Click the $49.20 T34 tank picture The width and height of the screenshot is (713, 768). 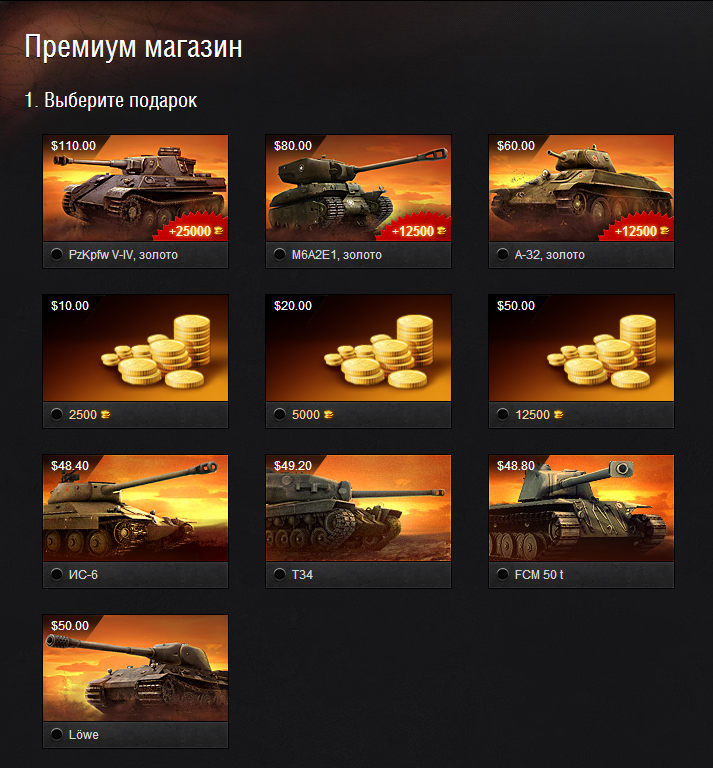tap(358, 508)
